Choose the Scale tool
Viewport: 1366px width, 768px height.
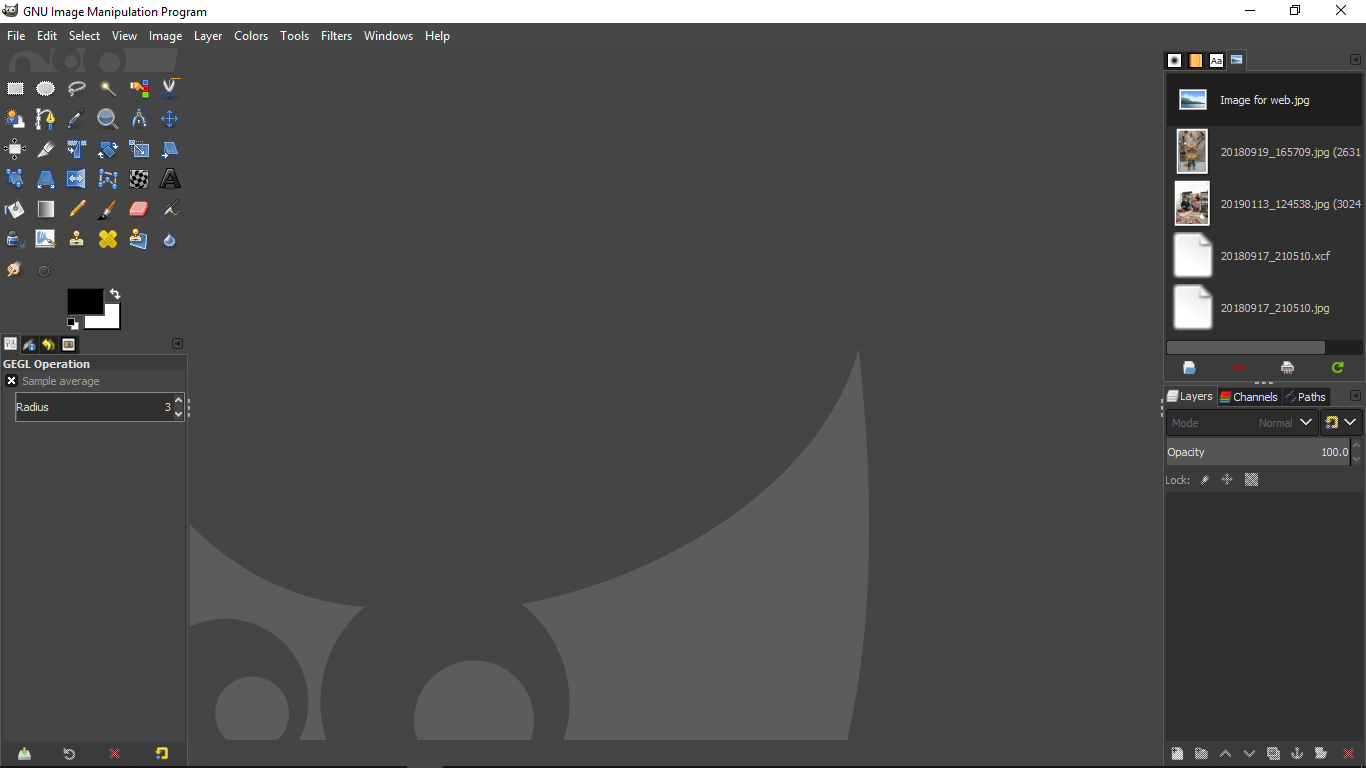(x=139, y=149)
